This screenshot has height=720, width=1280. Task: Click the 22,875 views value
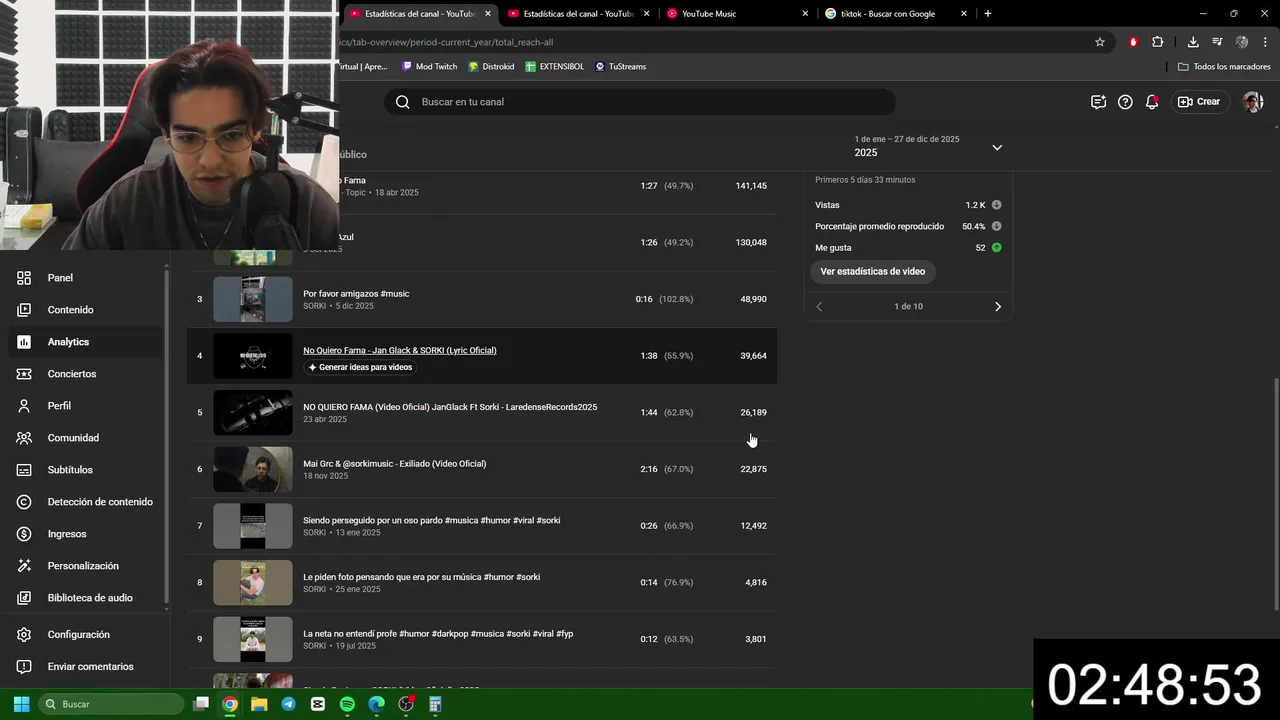click(x=753, y=469)
